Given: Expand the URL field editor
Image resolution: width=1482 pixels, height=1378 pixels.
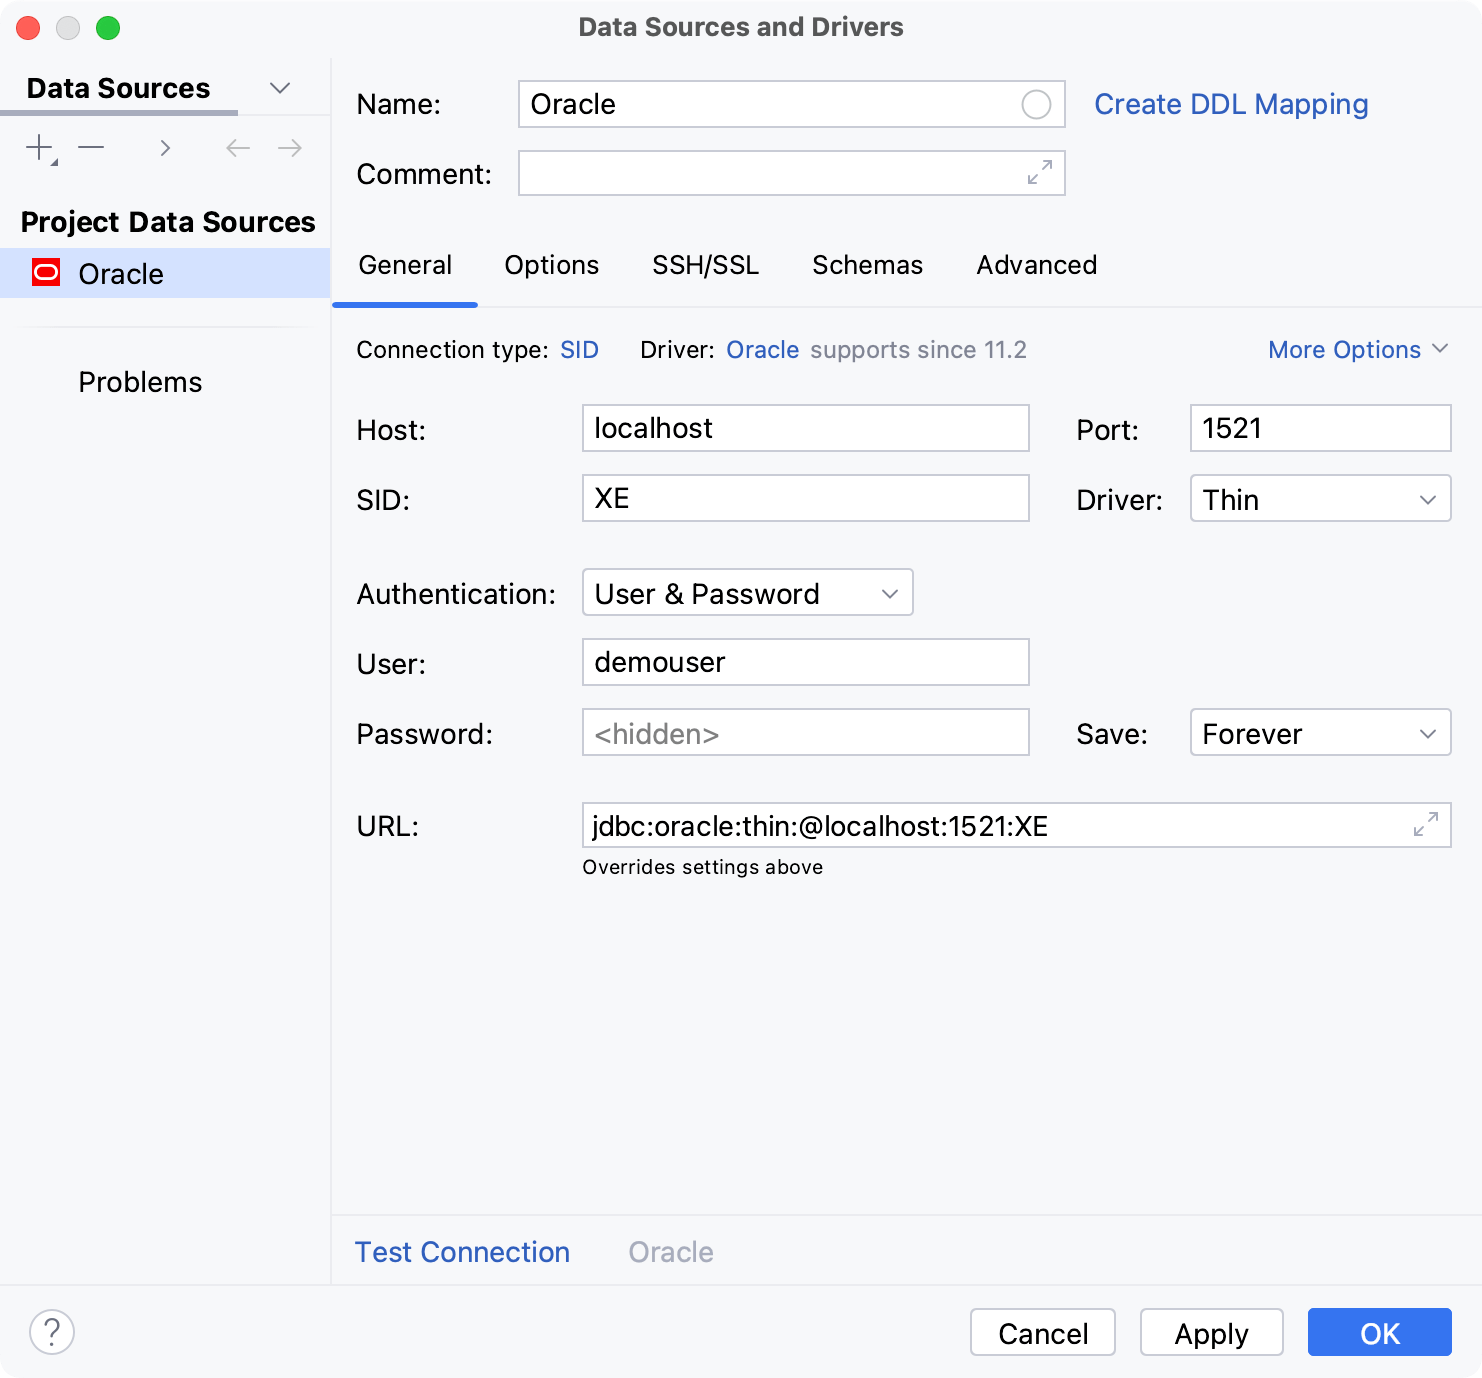Looking at the screenshot, I should (1426, 825).
